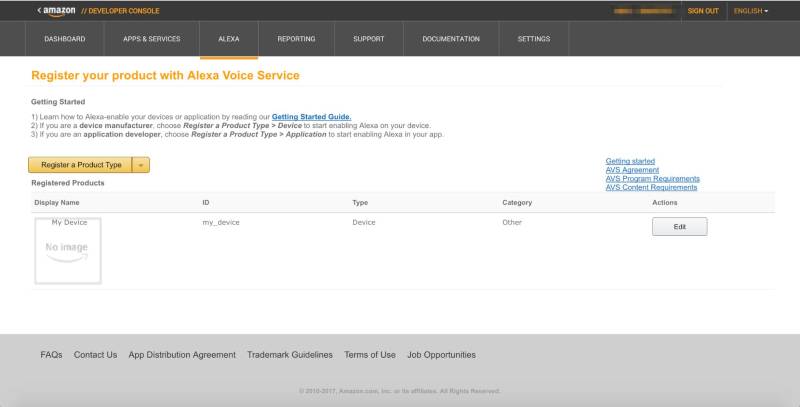Open Job Opportunities footer link
Screen dimensions: 800x407
tap(441, 354)
